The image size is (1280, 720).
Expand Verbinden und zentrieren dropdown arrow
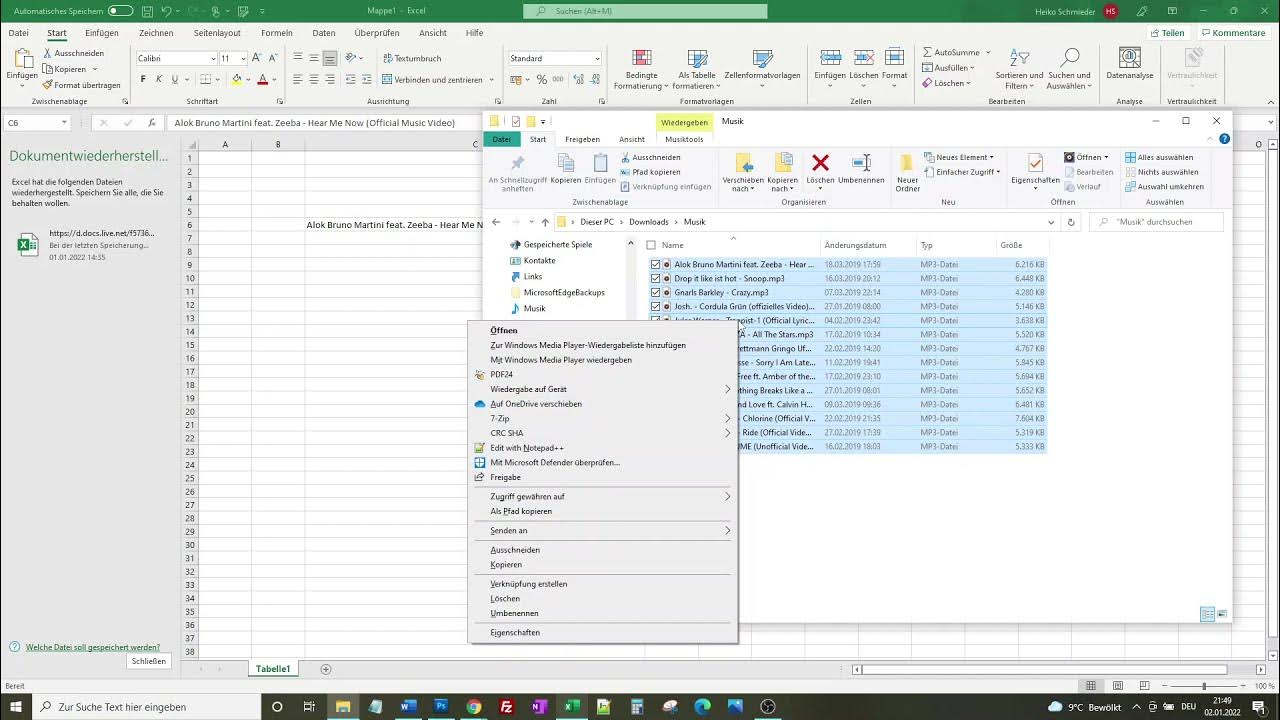point(491,79)
